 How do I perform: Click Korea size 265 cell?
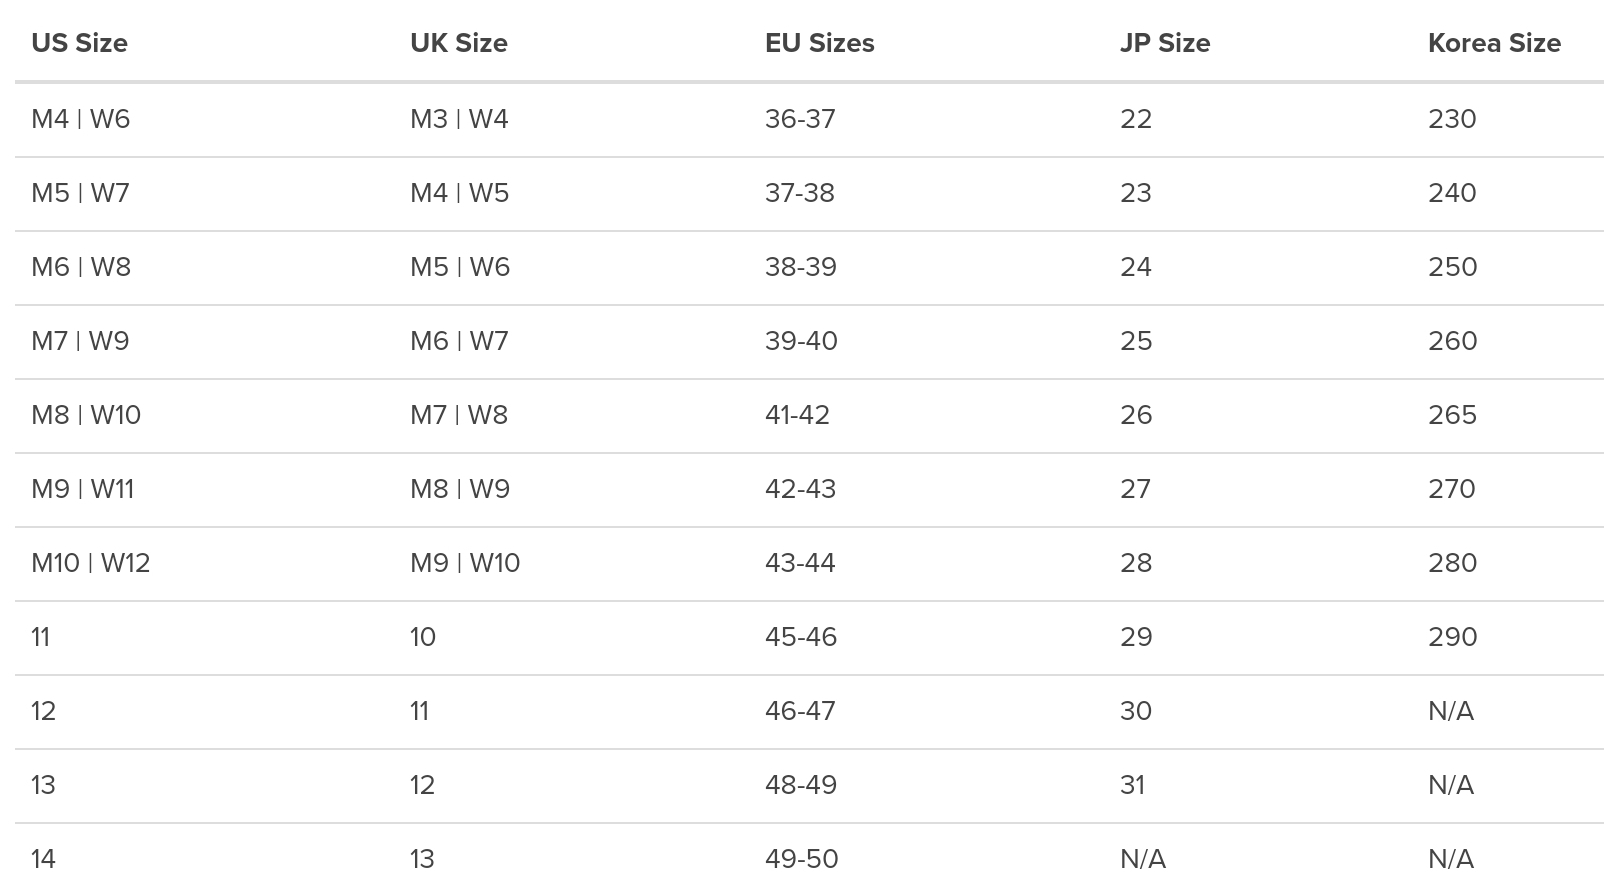(1453, 415)
